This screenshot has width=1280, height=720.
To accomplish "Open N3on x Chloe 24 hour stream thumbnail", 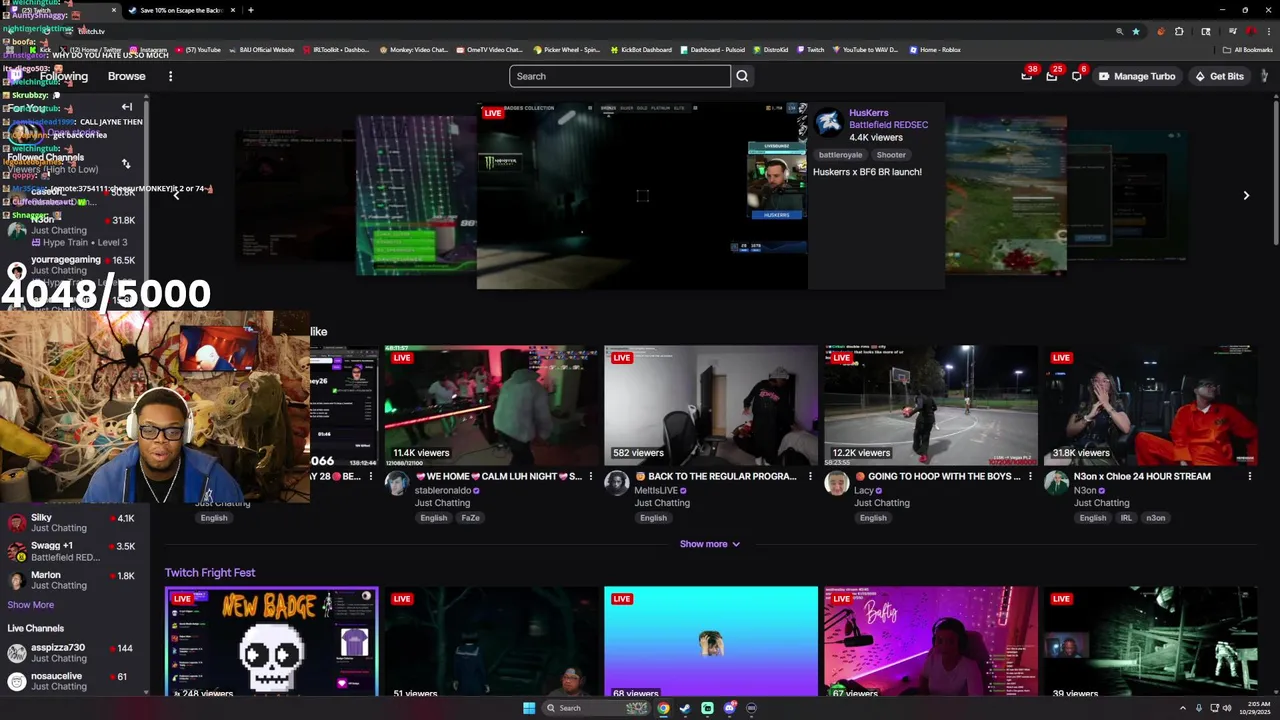I will click(1151, 406).
